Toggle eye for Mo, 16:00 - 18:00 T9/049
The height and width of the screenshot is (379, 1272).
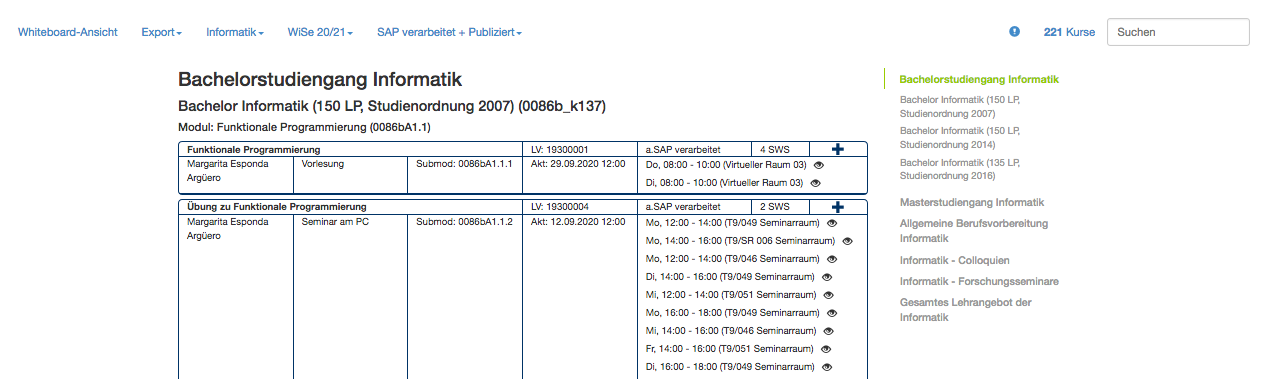(x=832, y=313)
